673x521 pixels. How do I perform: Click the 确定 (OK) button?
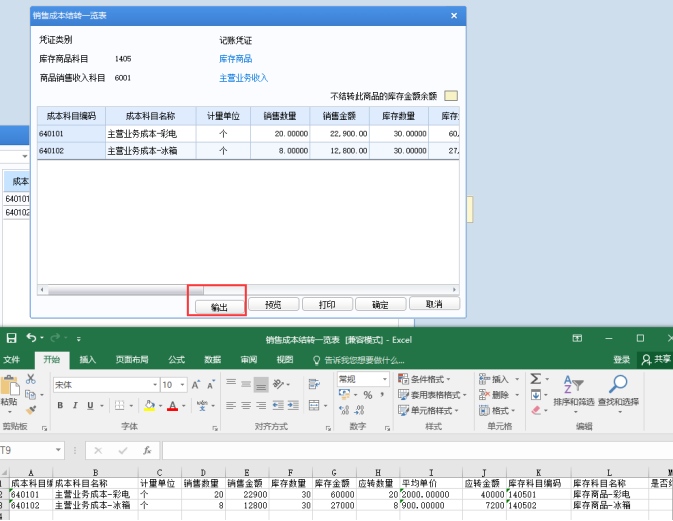[380, 304]
